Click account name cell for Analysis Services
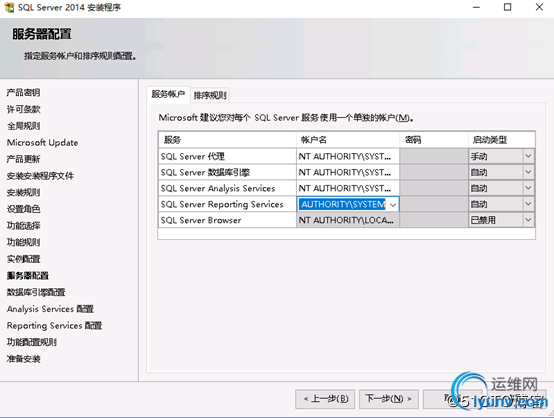The height and width of the screenshot is (418, 554). [348, 188]
